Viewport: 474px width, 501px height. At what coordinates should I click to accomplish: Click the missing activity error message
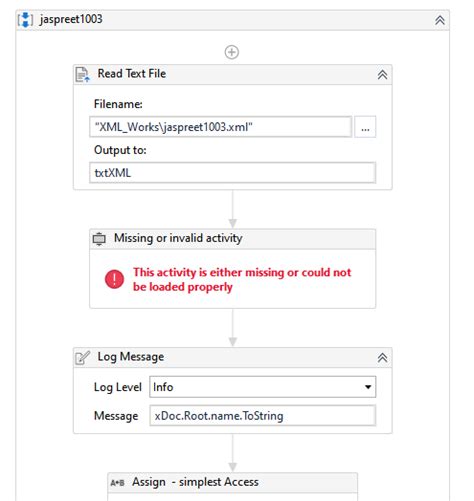[x=242, y=279]
